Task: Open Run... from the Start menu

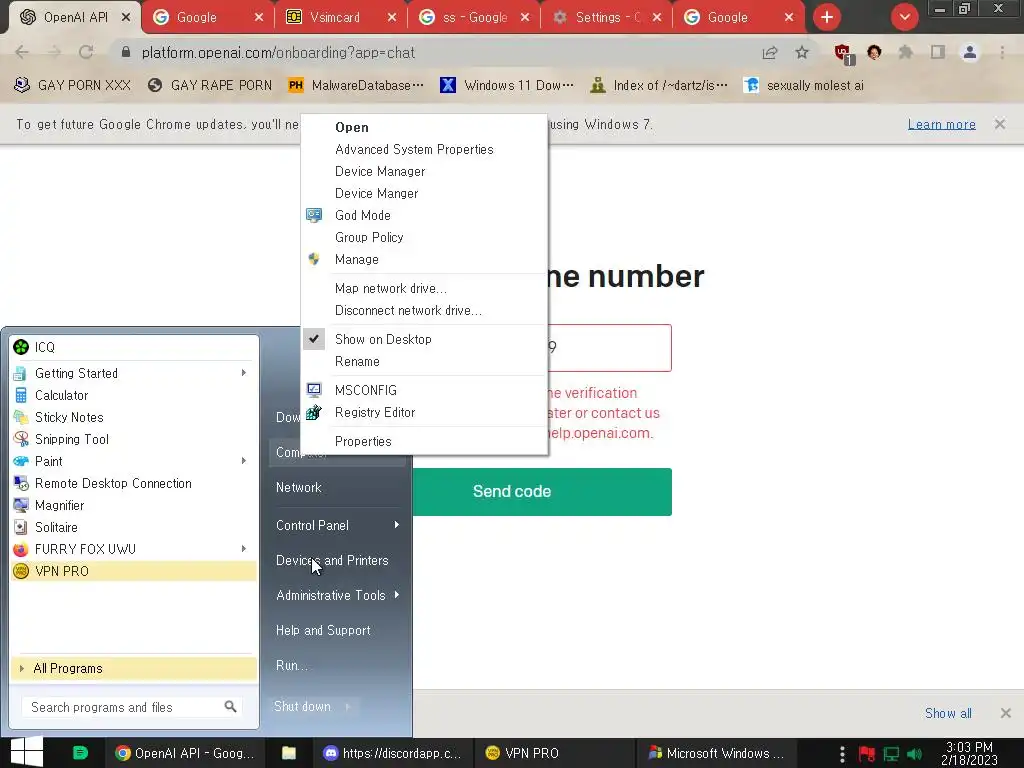Action: [x=292, y=665]
